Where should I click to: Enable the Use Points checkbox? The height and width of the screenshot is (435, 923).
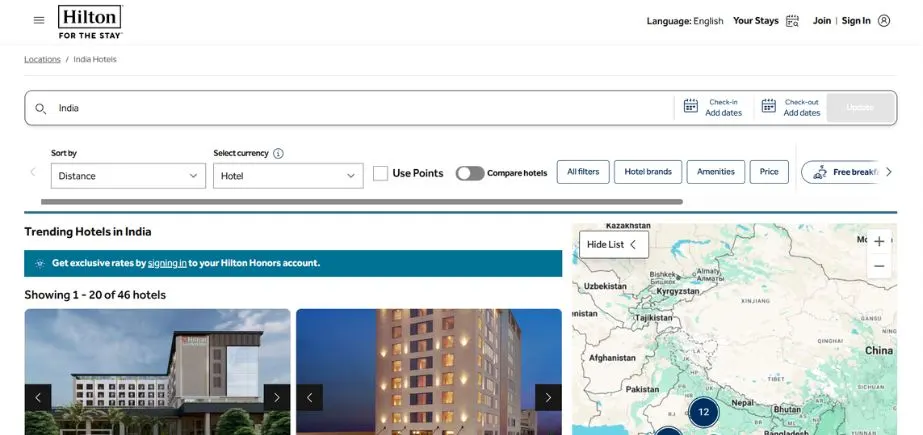380,174
